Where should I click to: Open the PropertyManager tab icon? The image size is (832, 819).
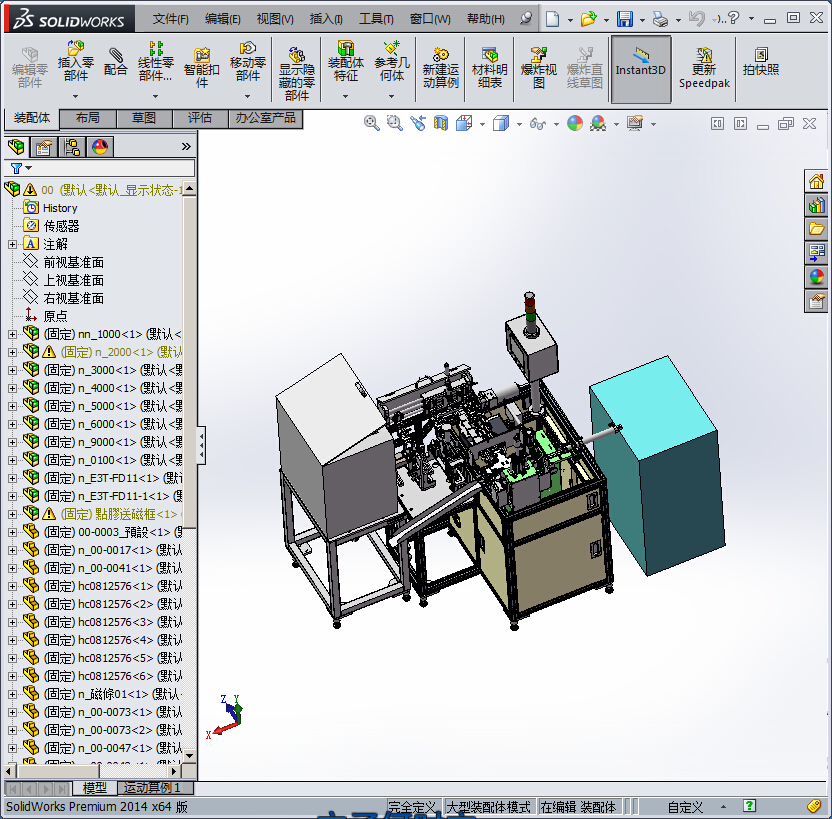[x=44, y=147]
